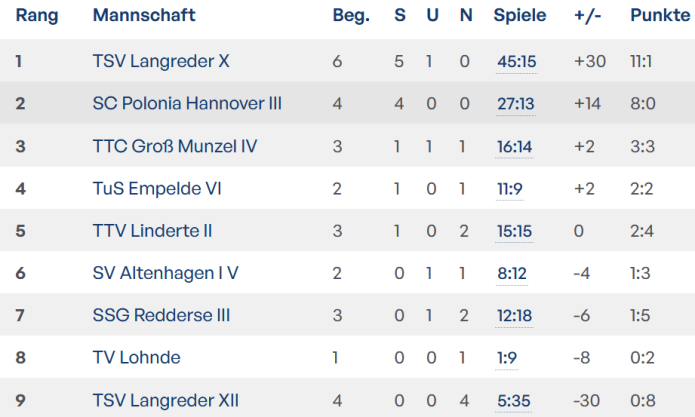Open TSV Langreder X team link
Viewport: 695px width, 417px height.
coord(161,62)
